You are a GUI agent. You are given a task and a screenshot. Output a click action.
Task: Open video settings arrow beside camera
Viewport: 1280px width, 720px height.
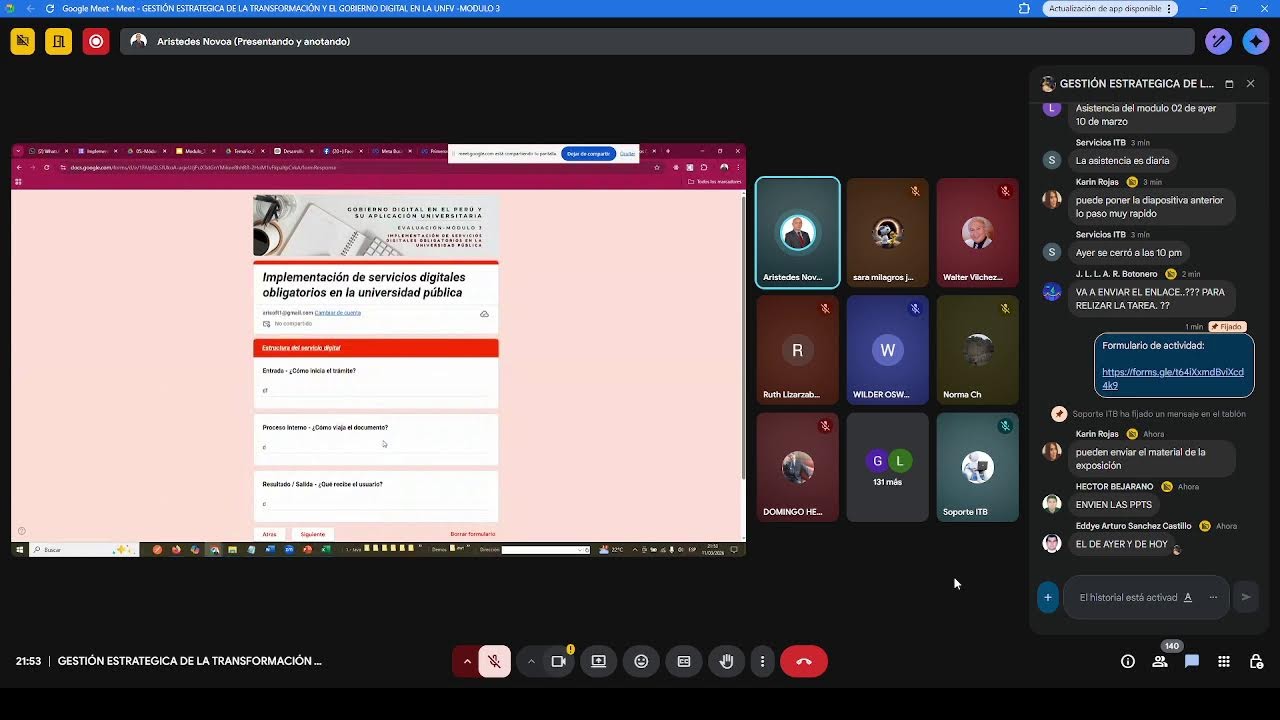tap(531, 661)
